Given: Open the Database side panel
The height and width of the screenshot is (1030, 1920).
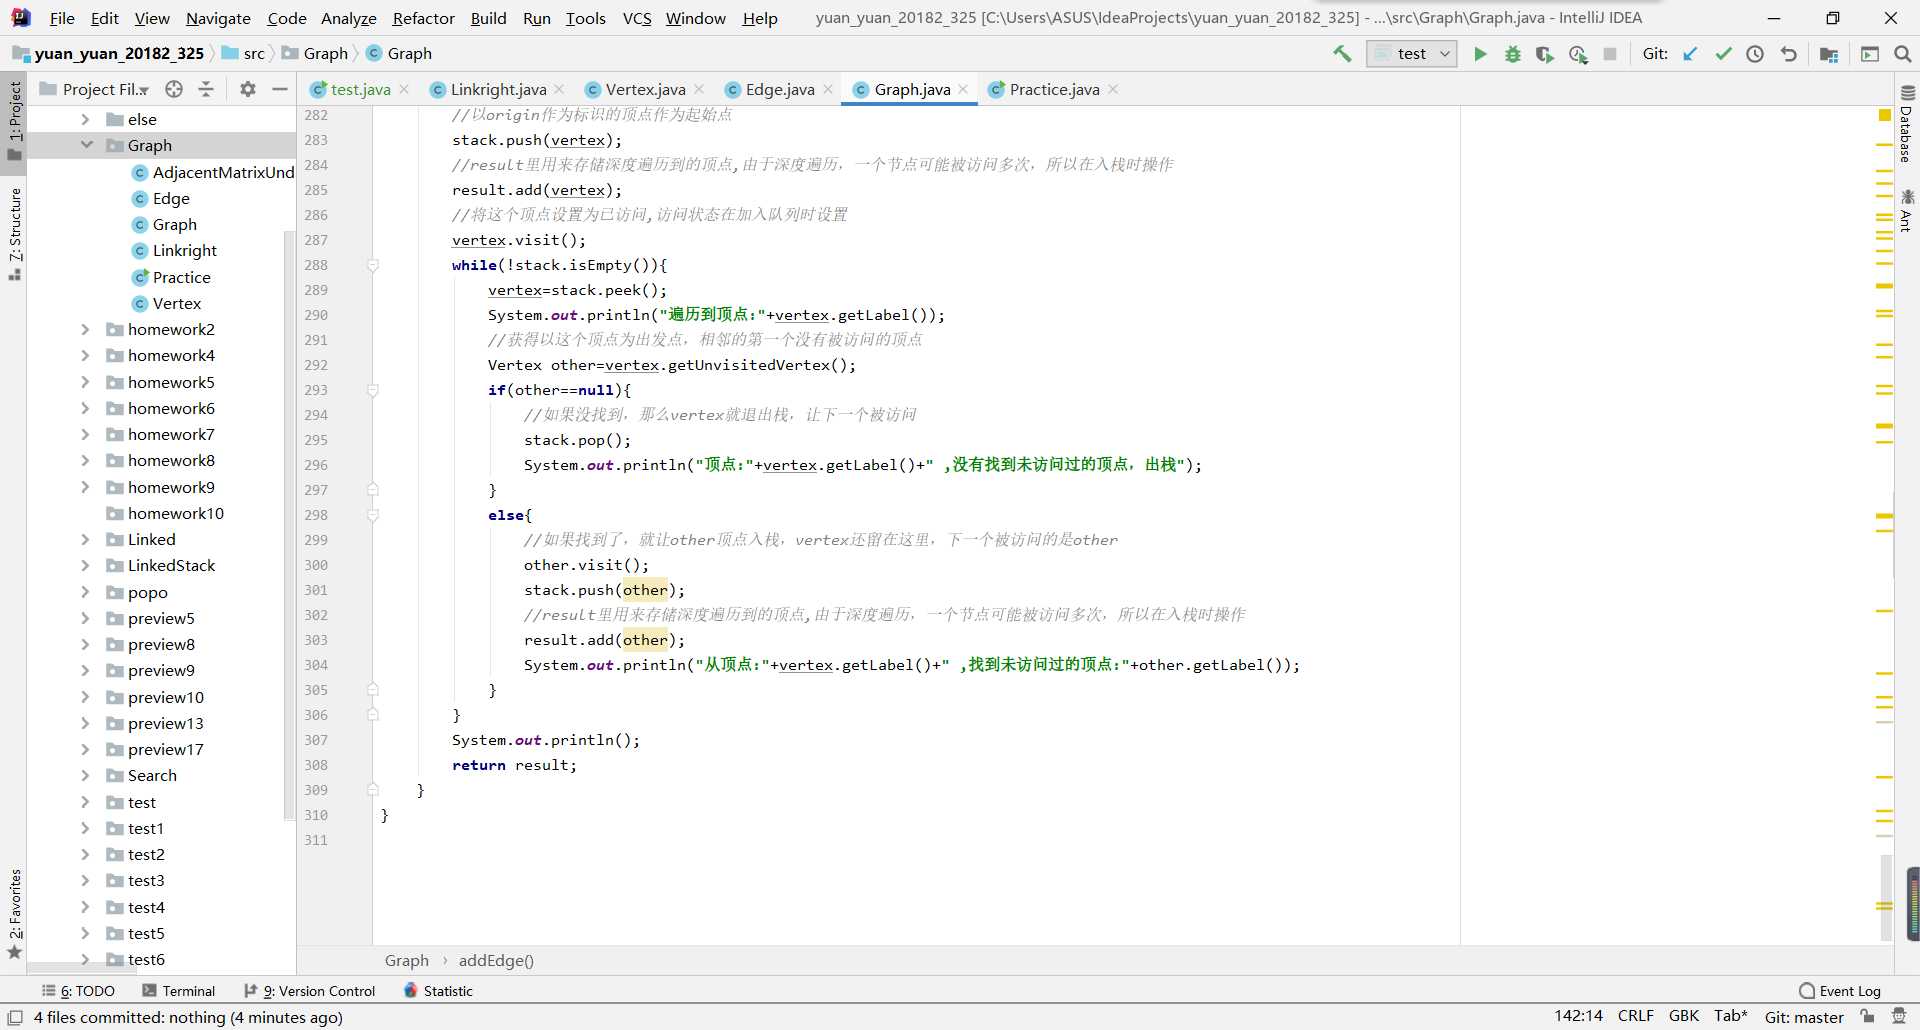Looking at the screenshot, I should point(1906,124).
